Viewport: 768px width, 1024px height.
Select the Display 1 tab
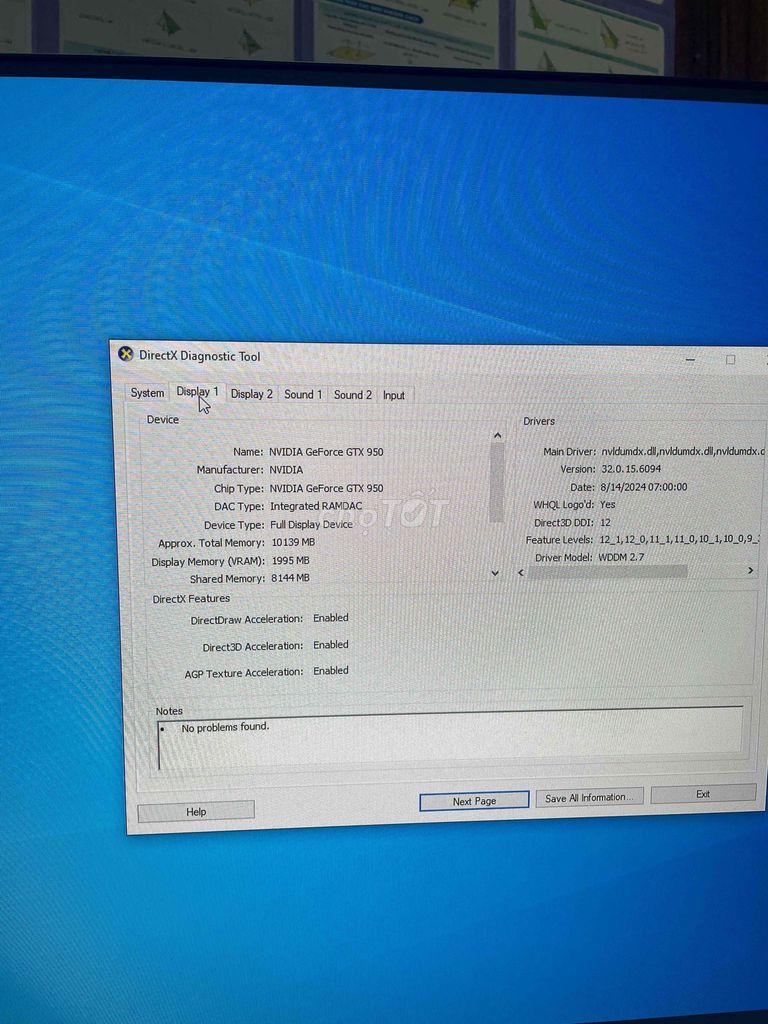click(x=197, y=392)
